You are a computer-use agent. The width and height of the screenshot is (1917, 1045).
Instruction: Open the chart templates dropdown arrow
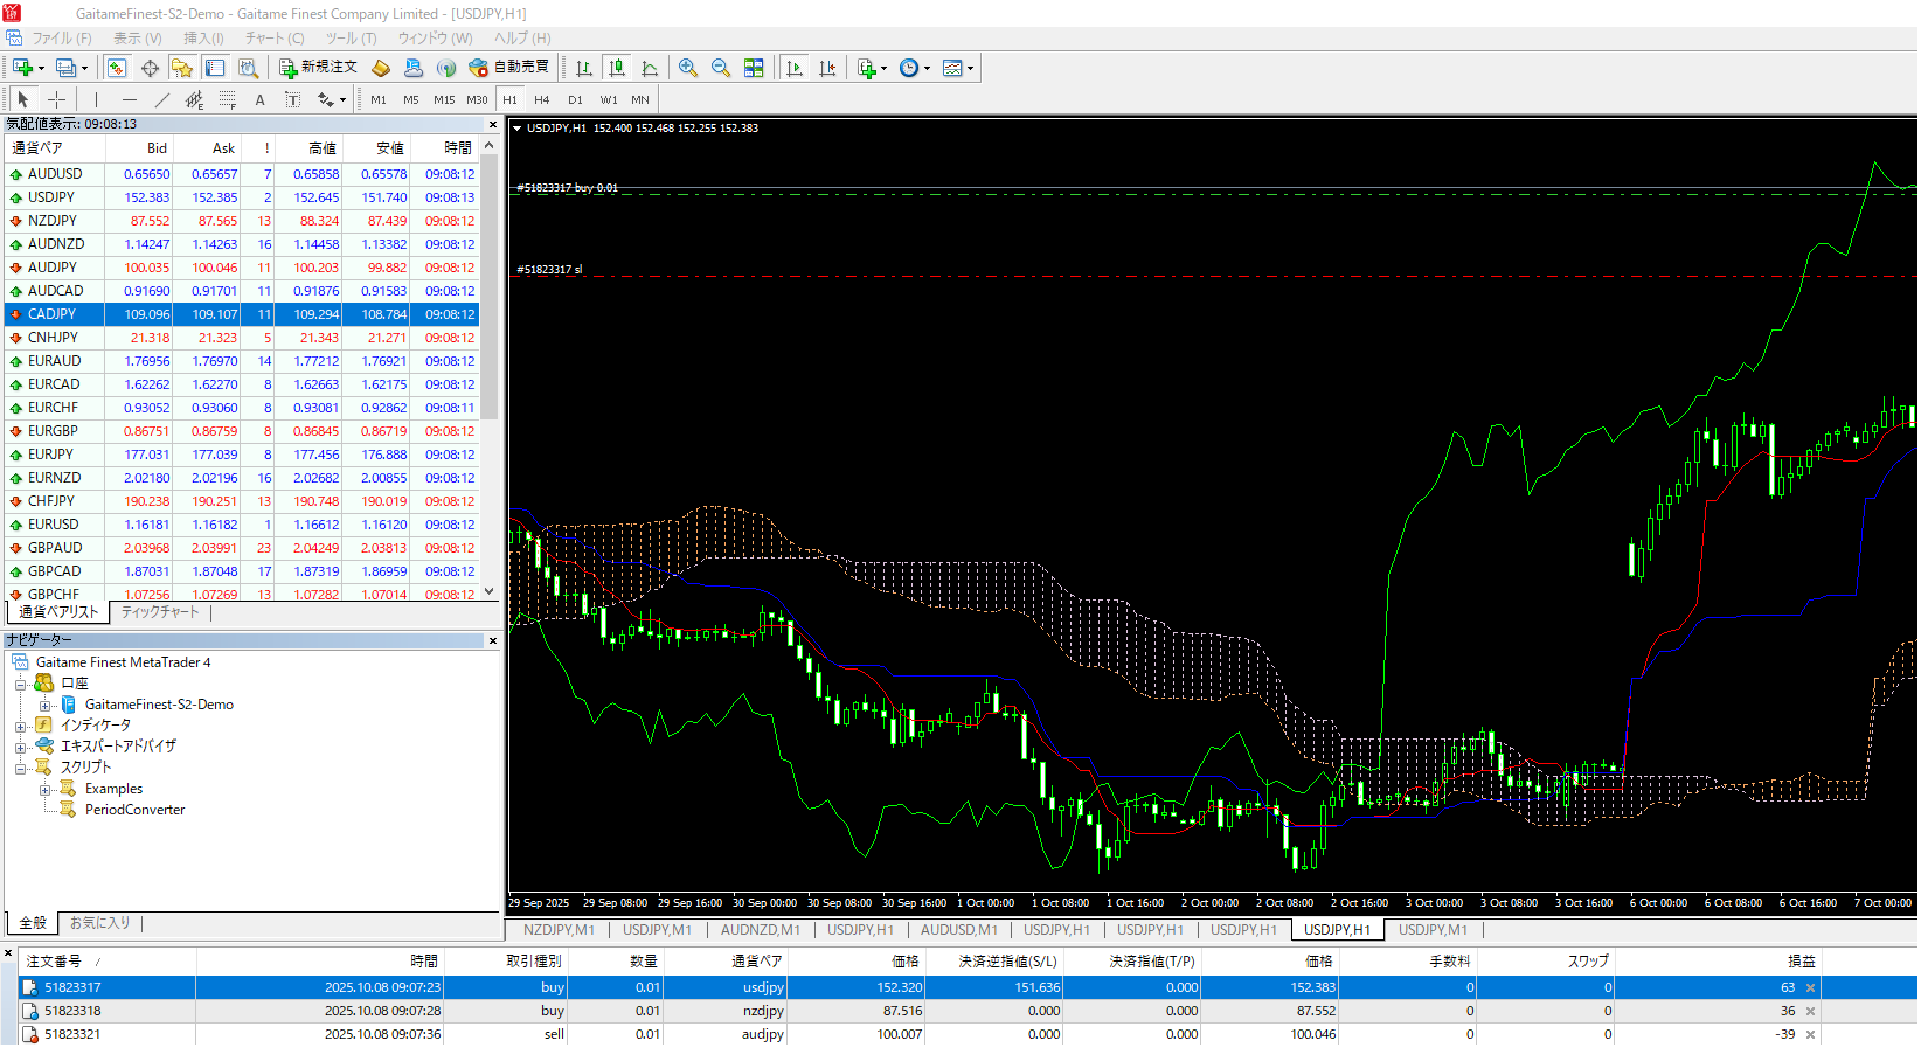970,69
